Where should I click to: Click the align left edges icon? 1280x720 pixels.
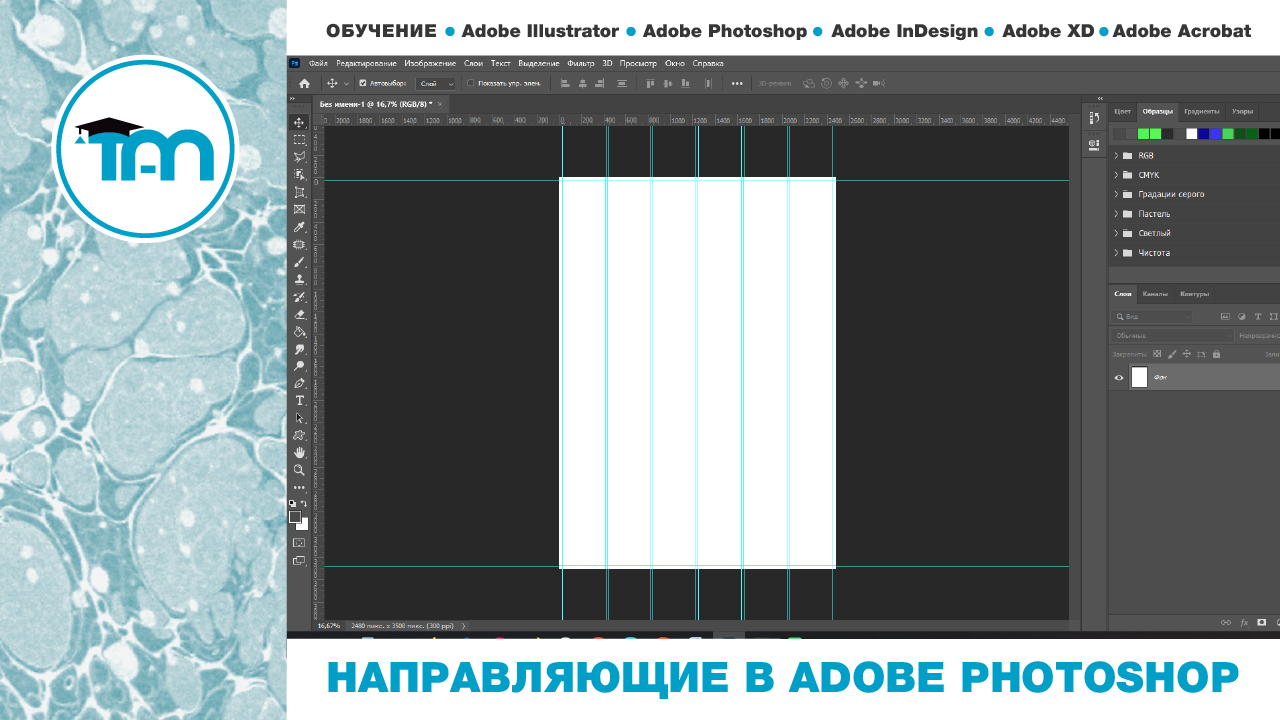coord(564,84)
